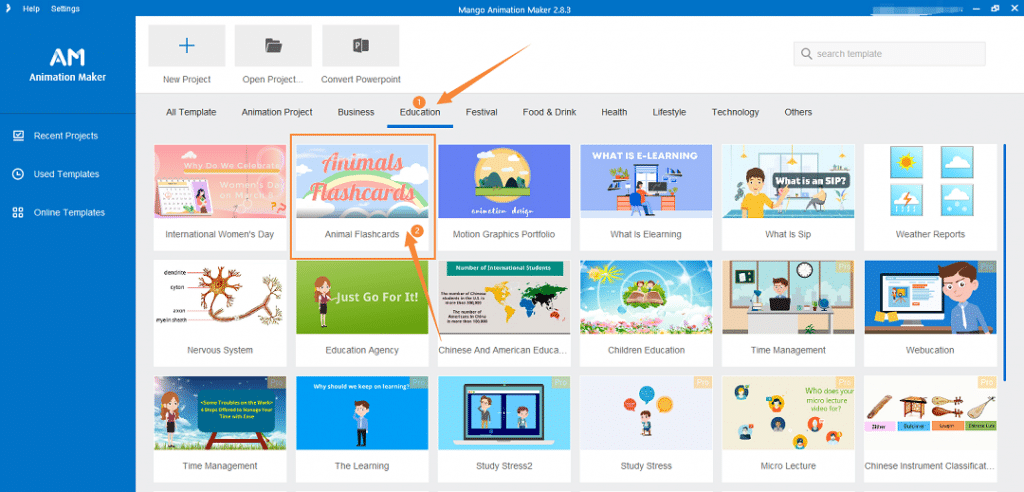Open the Technology category tab

coord(735,112)
